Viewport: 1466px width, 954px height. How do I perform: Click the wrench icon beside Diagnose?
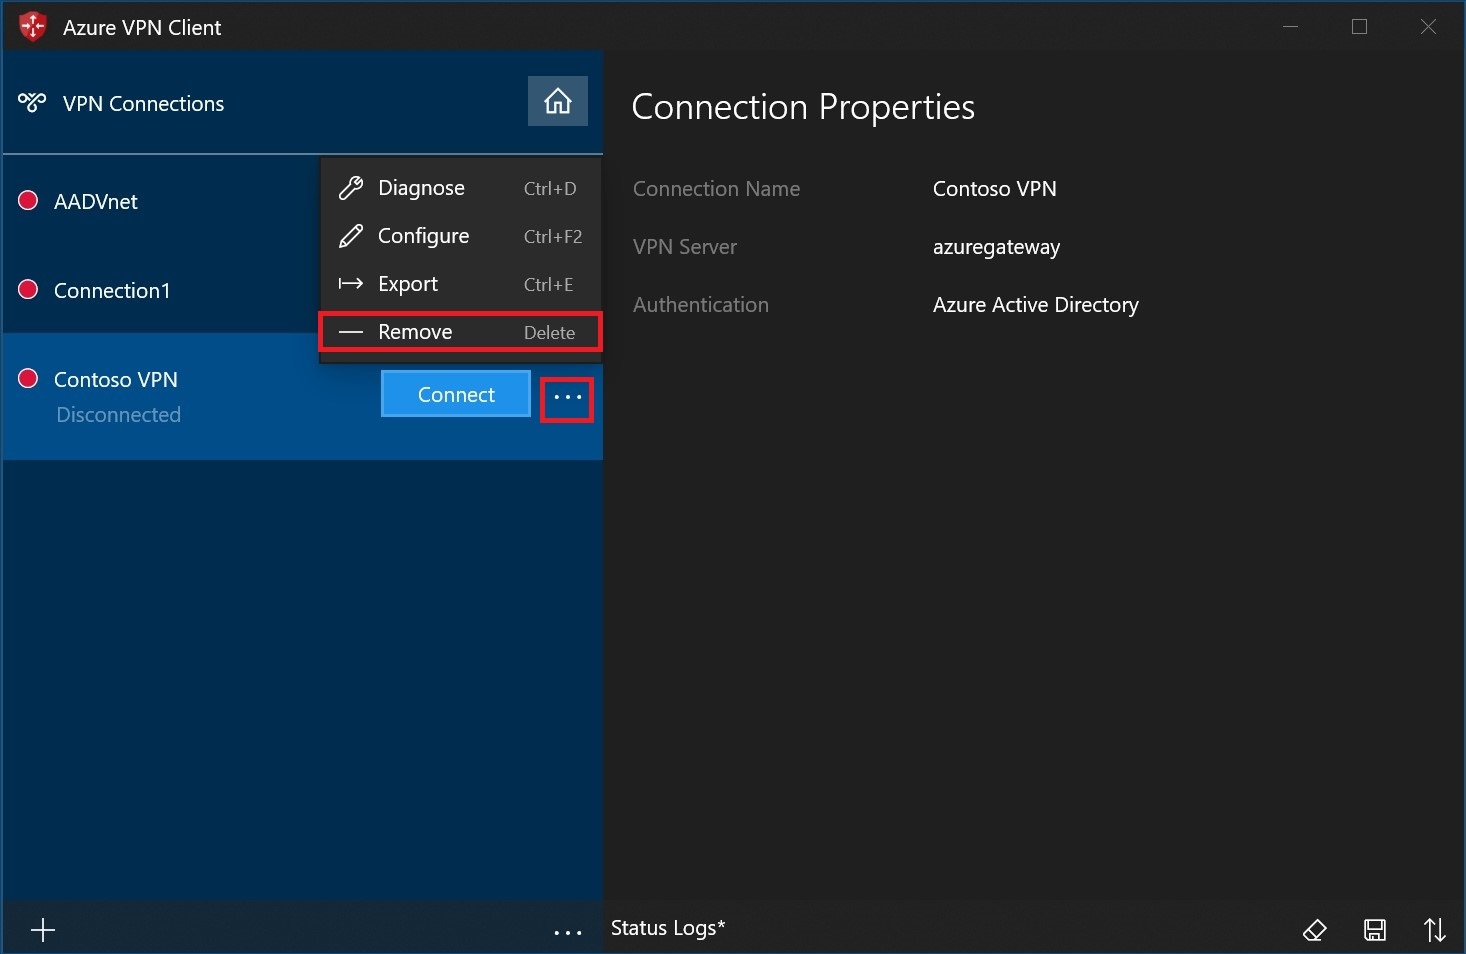click(x=350, y=187)
